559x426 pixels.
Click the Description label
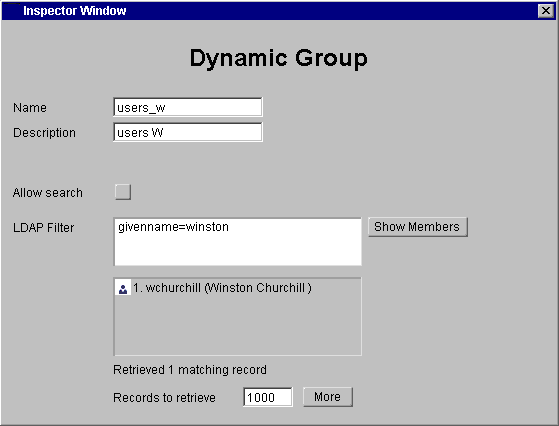tap(44, 133)
